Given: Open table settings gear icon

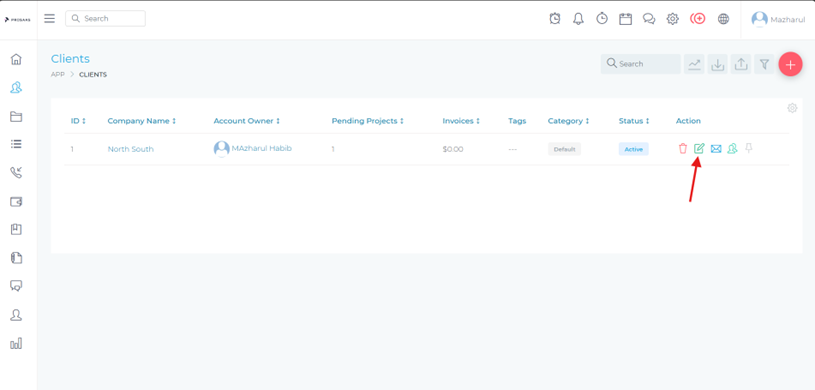Looking at the screenshot, I should [792, 108].
